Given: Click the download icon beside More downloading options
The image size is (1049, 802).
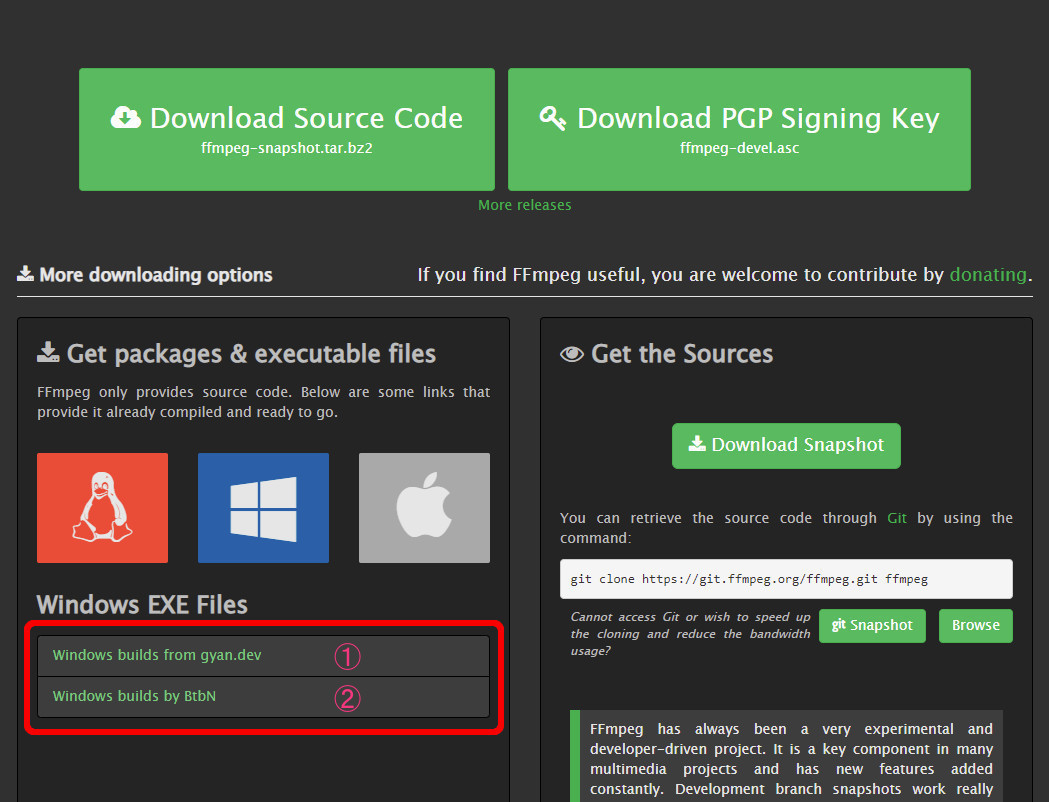Looking at the screenshot, I should pyautogui.click(x=25, y=275).
